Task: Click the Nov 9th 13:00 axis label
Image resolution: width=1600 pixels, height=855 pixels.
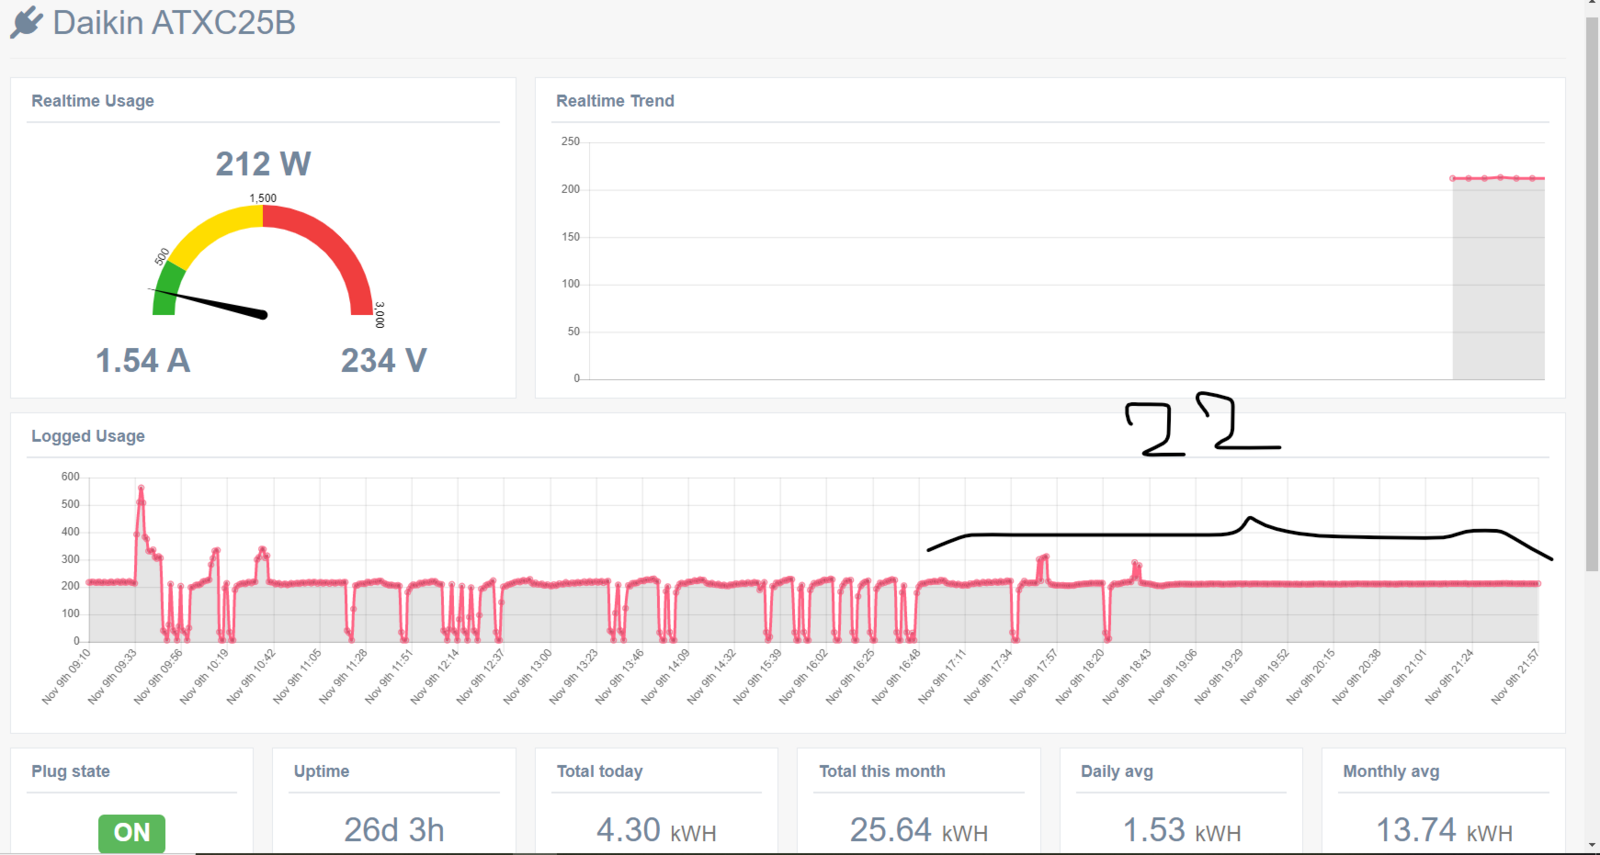Action: pyautogui.click(x=527, y=677)
